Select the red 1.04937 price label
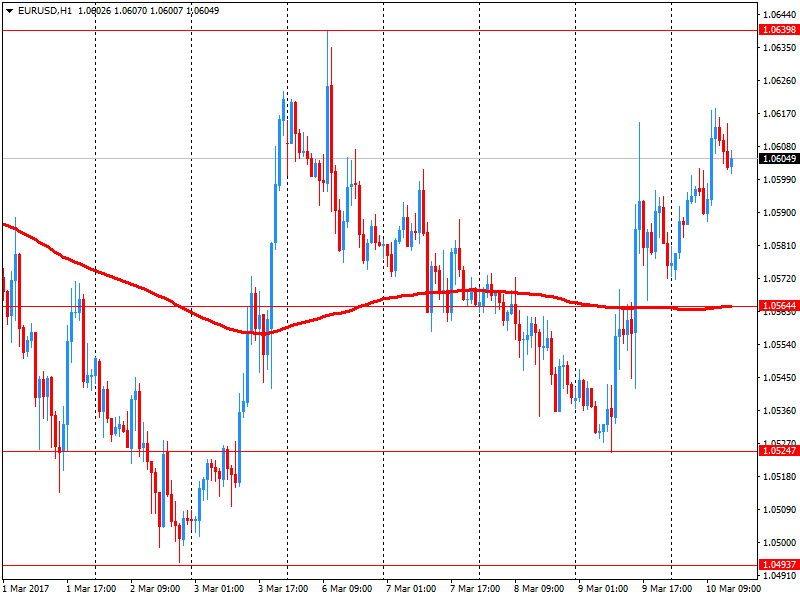 [778, 565]
